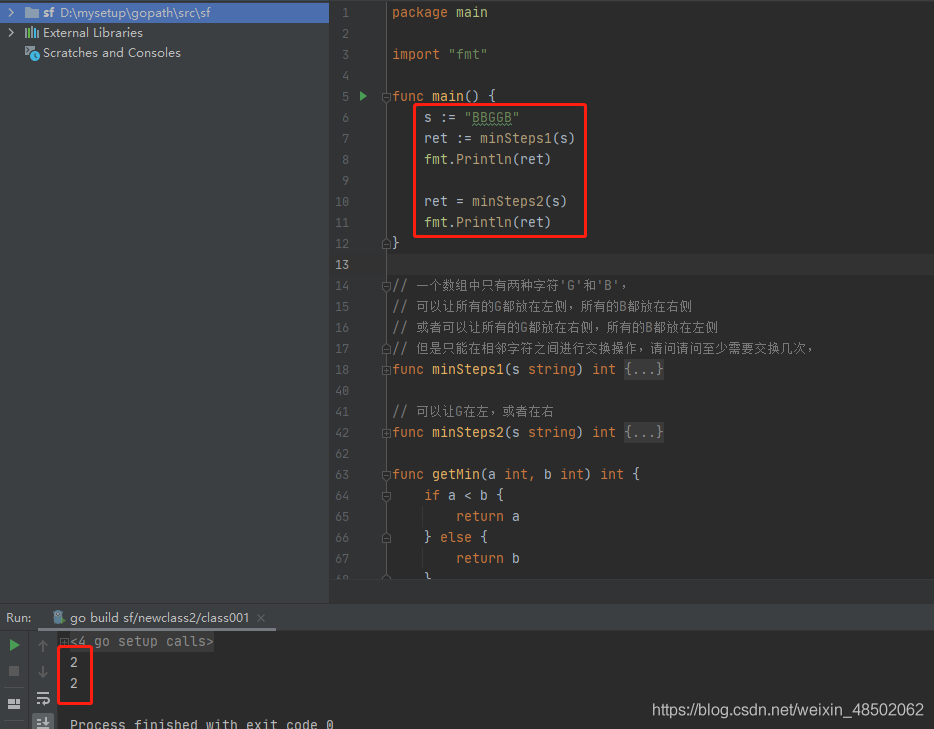This screenshot has height=729, width=934.
Task: Toggle soft-wrap in the Run console
Action: [x=43, y=698]
